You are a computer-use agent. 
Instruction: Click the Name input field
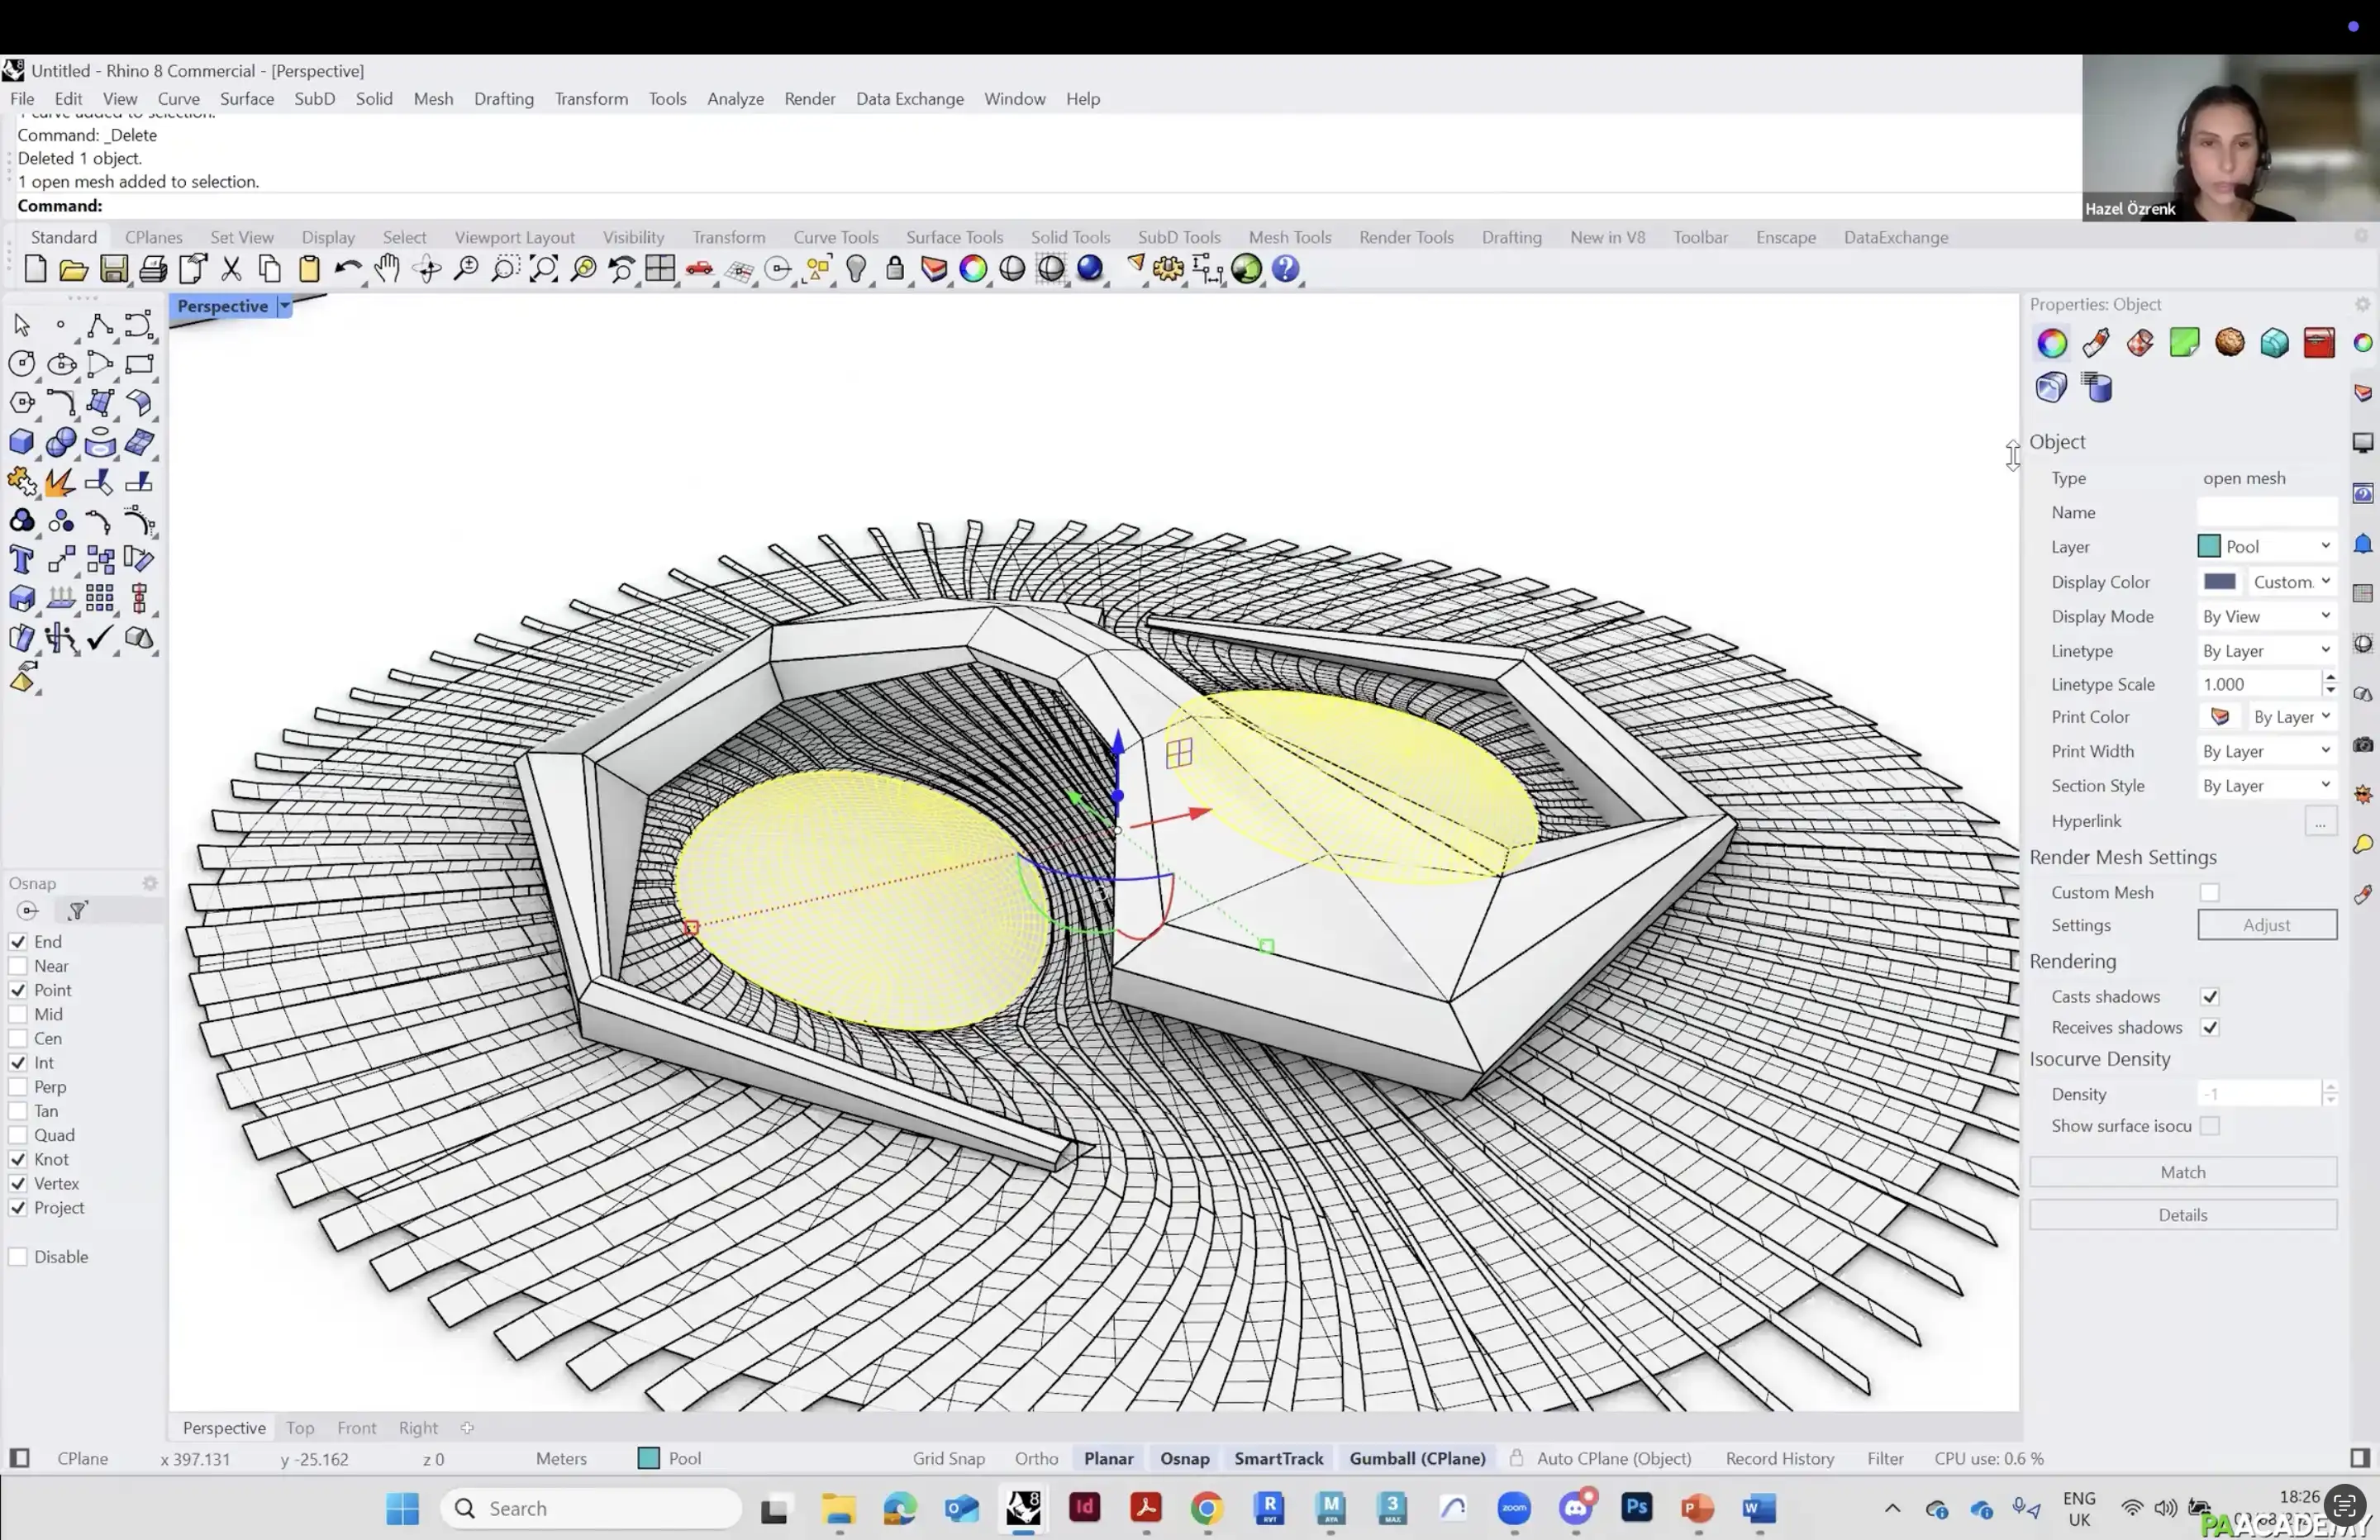(x=2266, y=512)
